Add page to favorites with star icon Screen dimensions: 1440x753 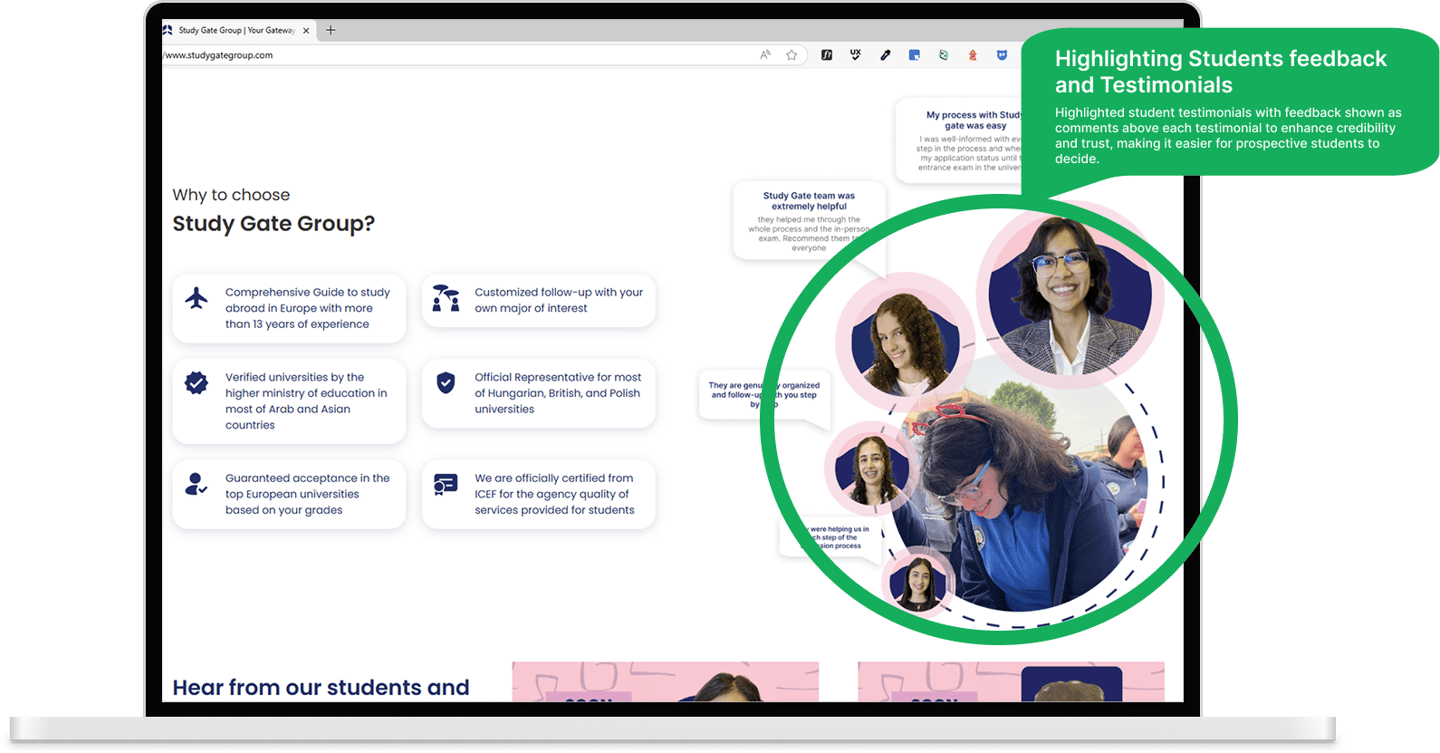coord(792,55)
